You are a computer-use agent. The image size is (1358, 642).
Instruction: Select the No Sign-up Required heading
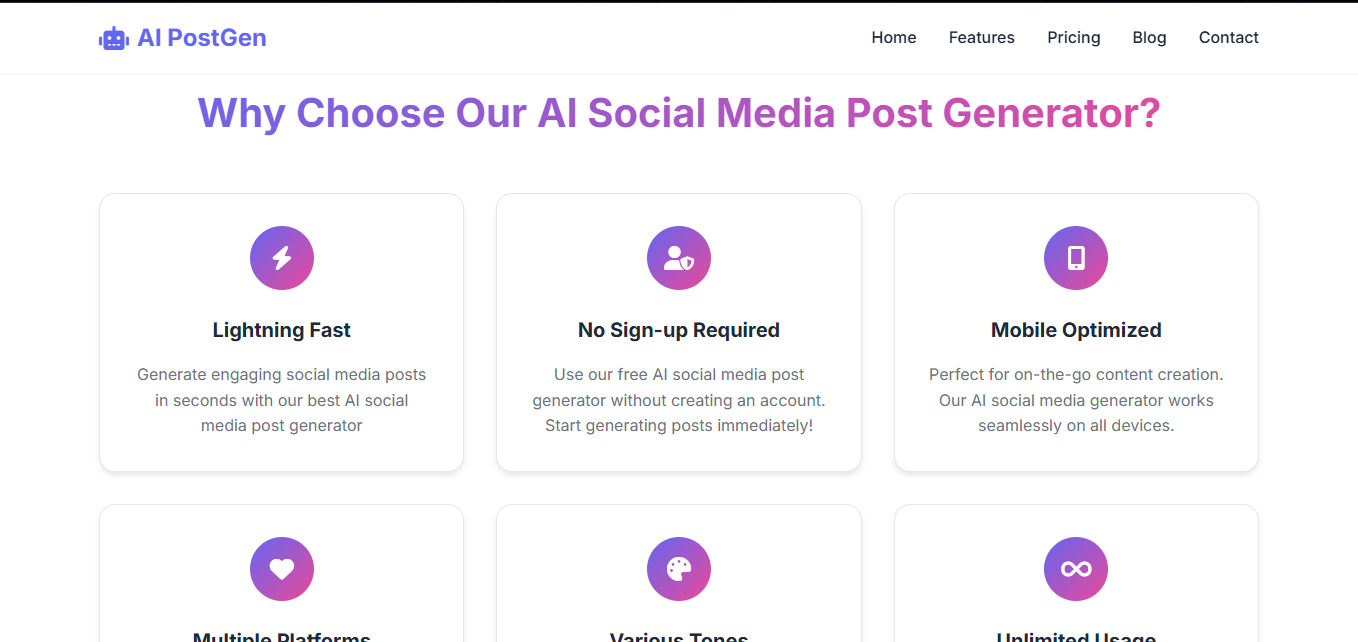point(679,330)
